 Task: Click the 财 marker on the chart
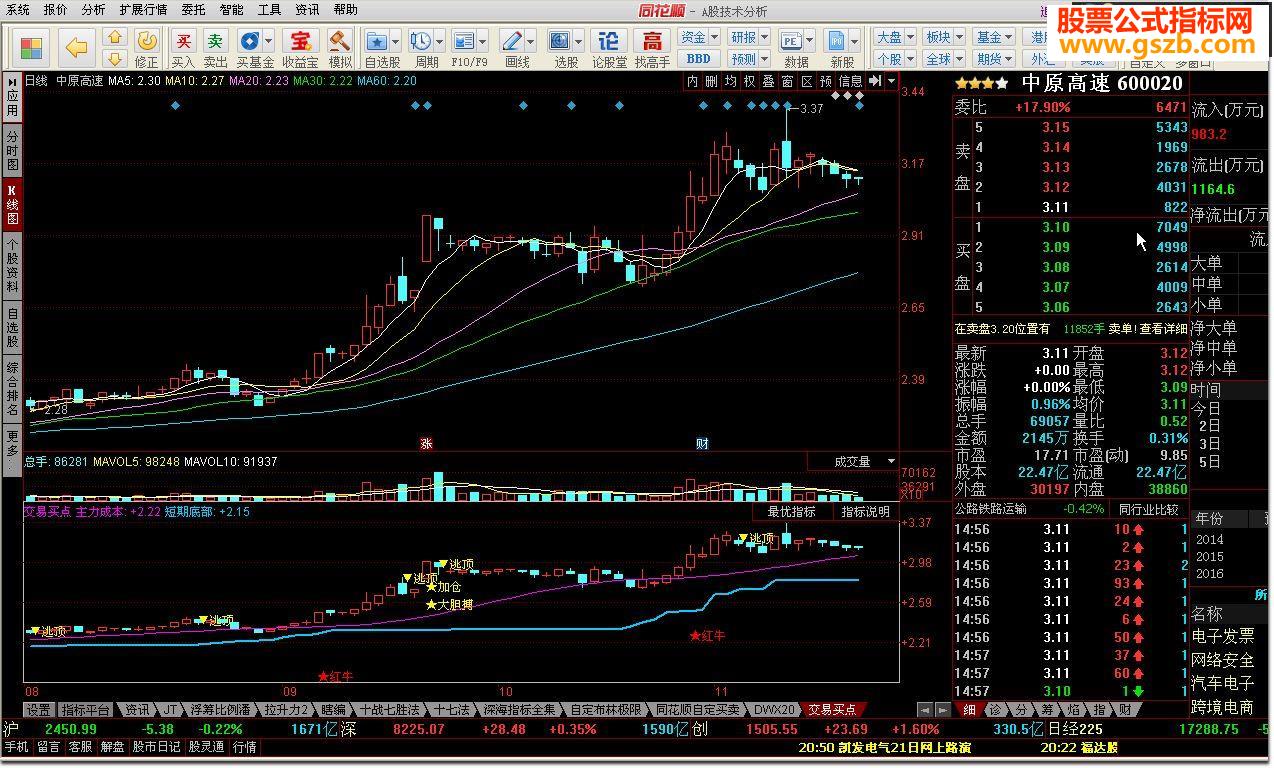click(702, 443)
